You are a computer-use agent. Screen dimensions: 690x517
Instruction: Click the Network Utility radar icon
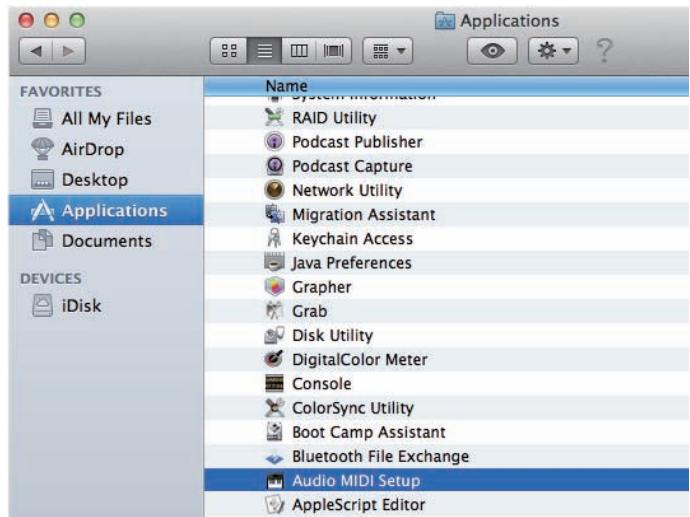click(x=274, y=190)
